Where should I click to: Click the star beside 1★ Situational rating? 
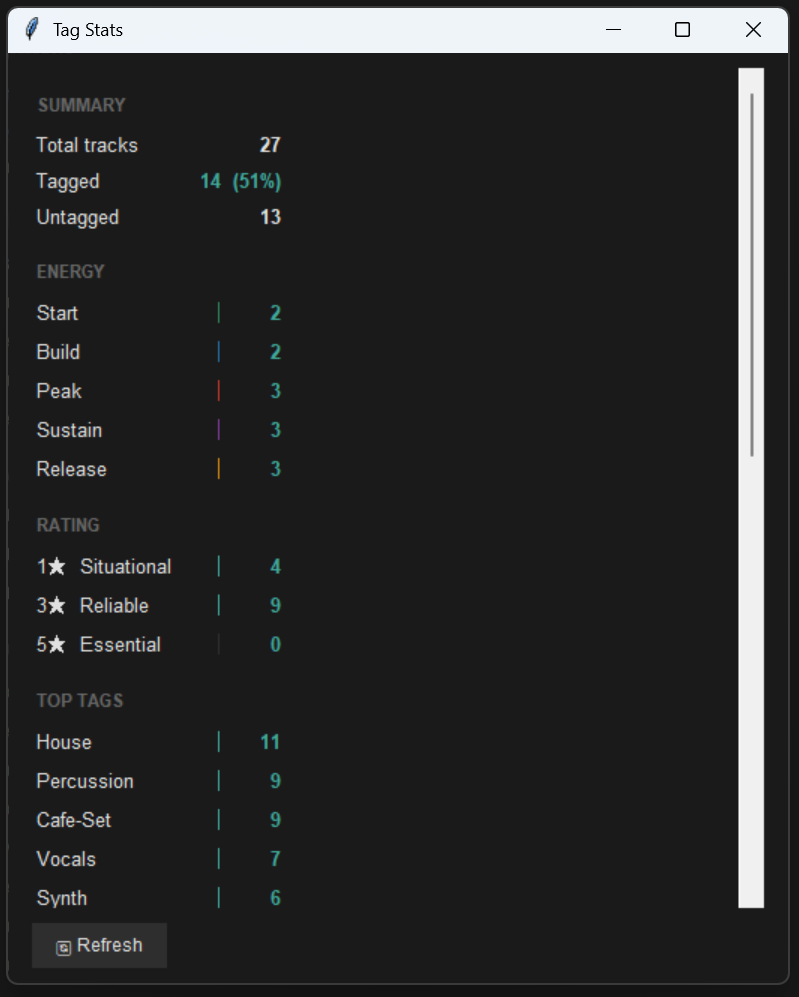coord(57,566)
